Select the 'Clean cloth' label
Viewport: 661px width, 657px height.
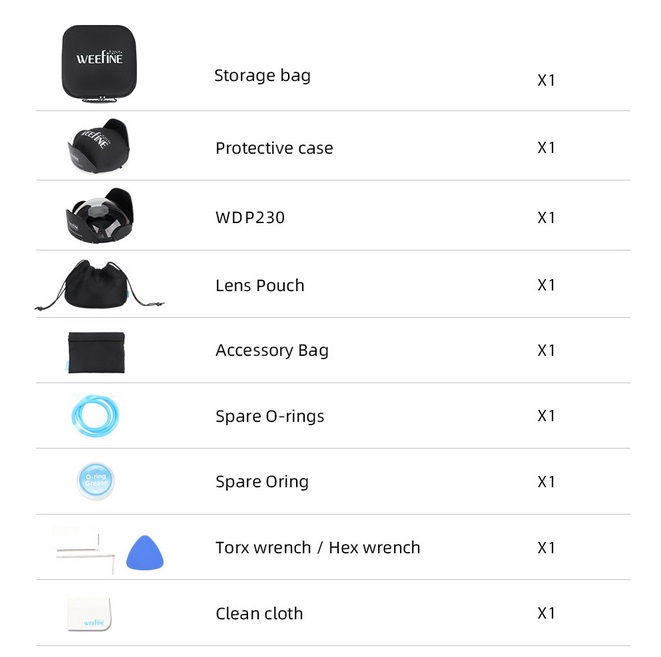click(259, 614)
